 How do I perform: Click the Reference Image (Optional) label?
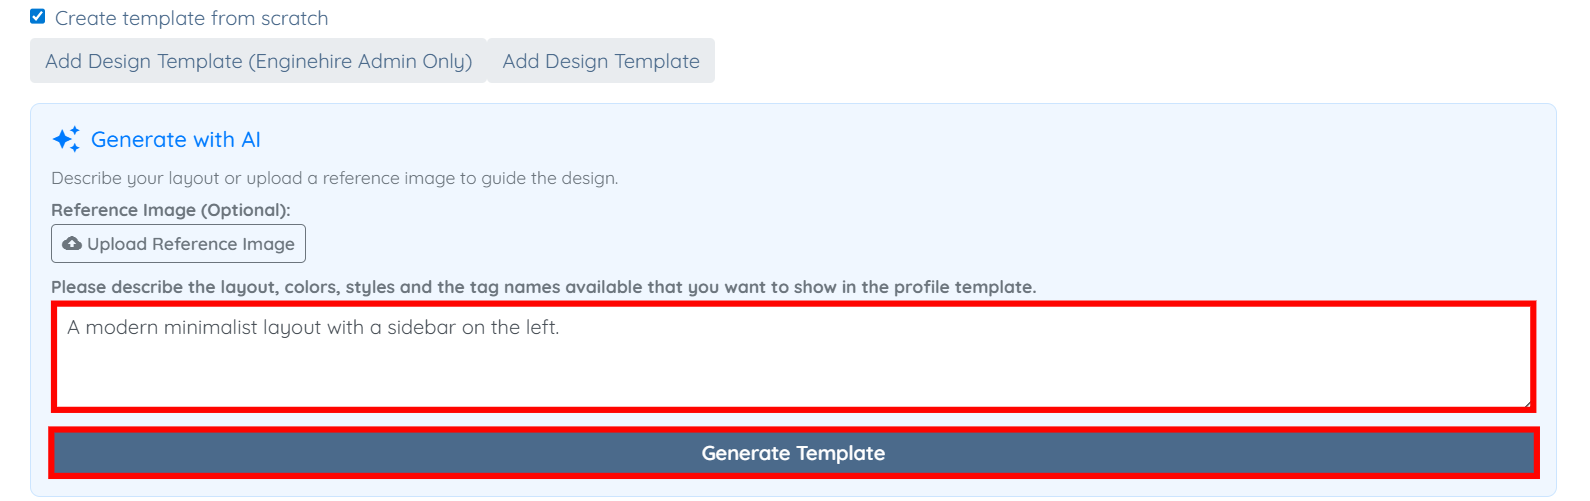click(x=171, y=210)
